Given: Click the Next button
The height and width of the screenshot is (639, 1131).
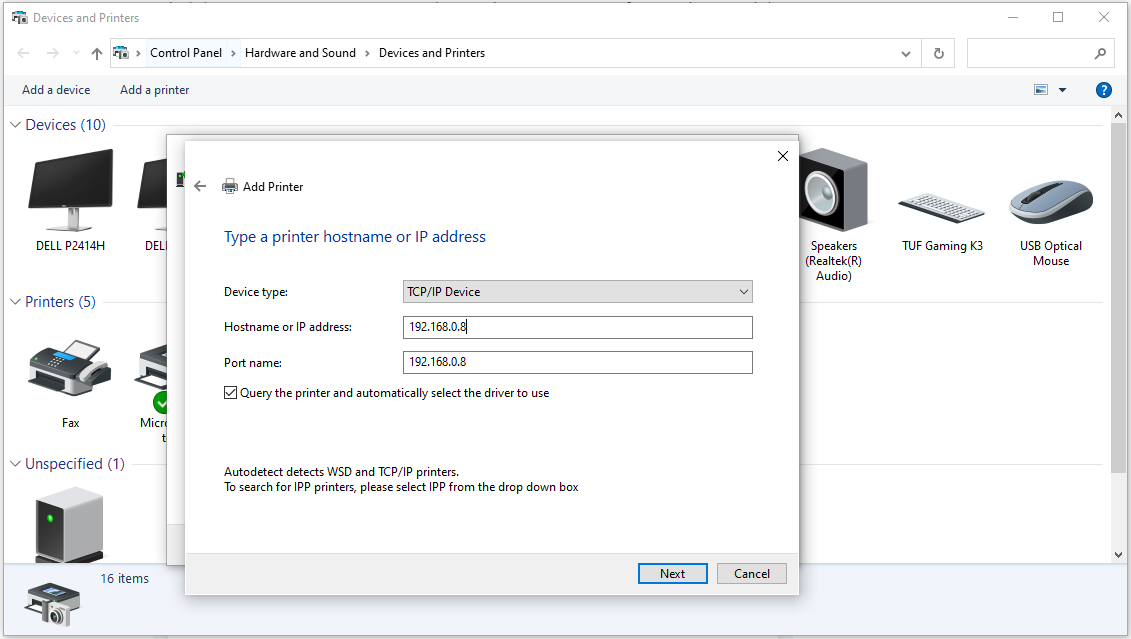Looking at the screenshot, I should coord(672,573).
